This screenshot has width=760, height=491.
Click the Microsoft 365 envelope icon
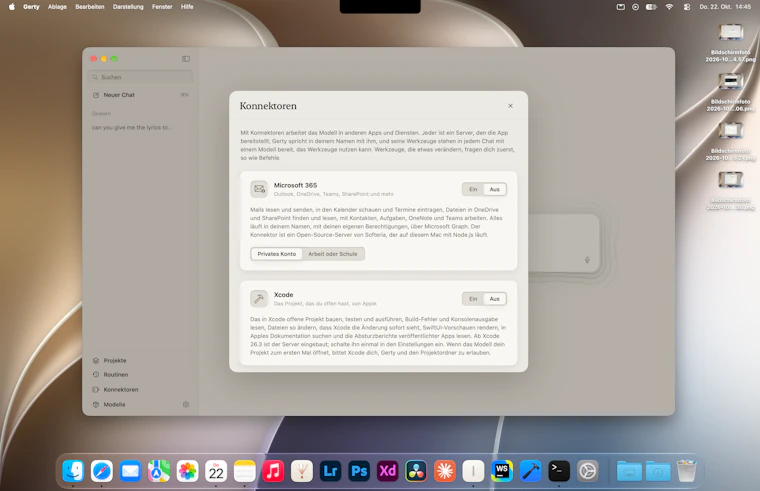[259, 189]
